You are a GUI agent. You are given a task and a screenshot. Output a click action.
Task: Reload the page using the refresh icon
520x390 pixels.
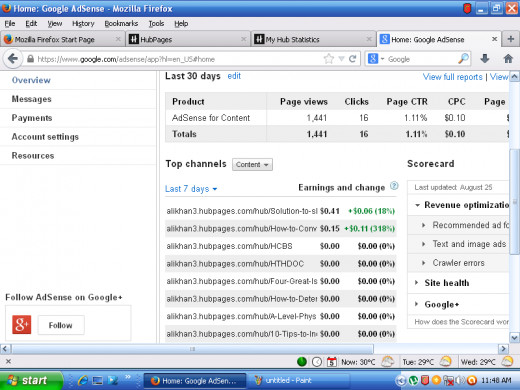click(x=353, y=59)
